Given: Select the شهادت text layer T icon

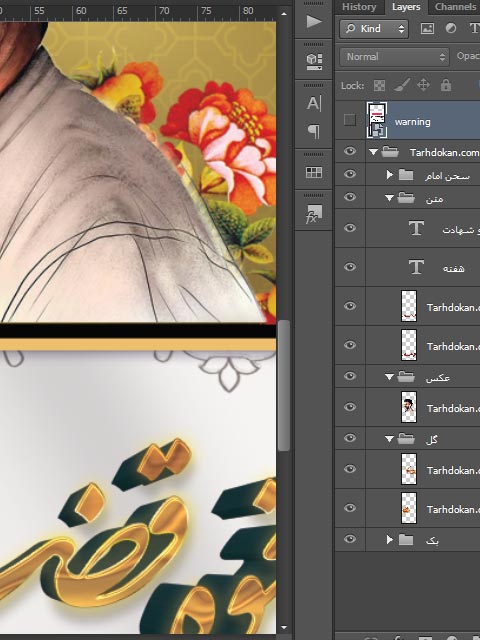Looking at the screenshot, I should [x=416, y=228].
